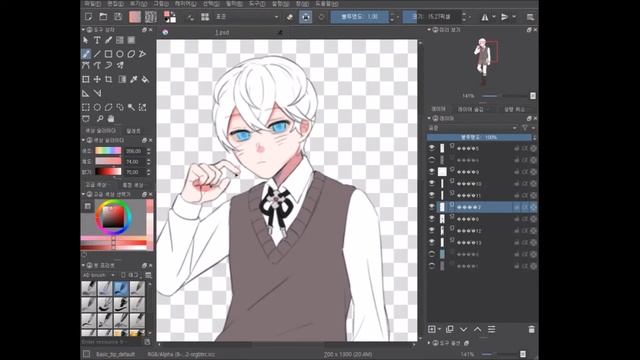Open the brush blending mode dropdown

pos(247,17)
